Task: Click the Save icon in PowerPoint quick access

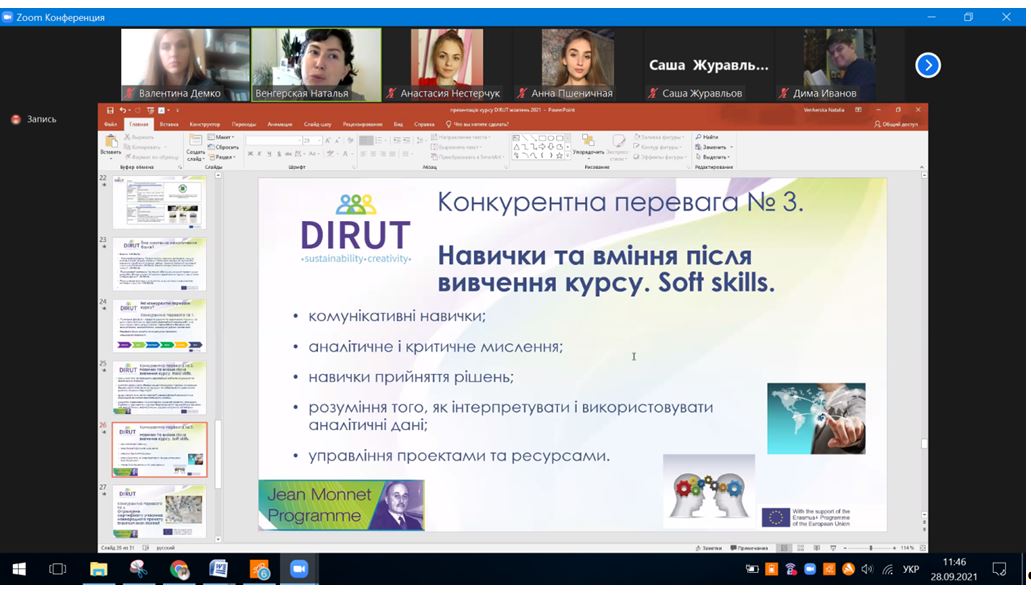Action: (x=110, y=110)
